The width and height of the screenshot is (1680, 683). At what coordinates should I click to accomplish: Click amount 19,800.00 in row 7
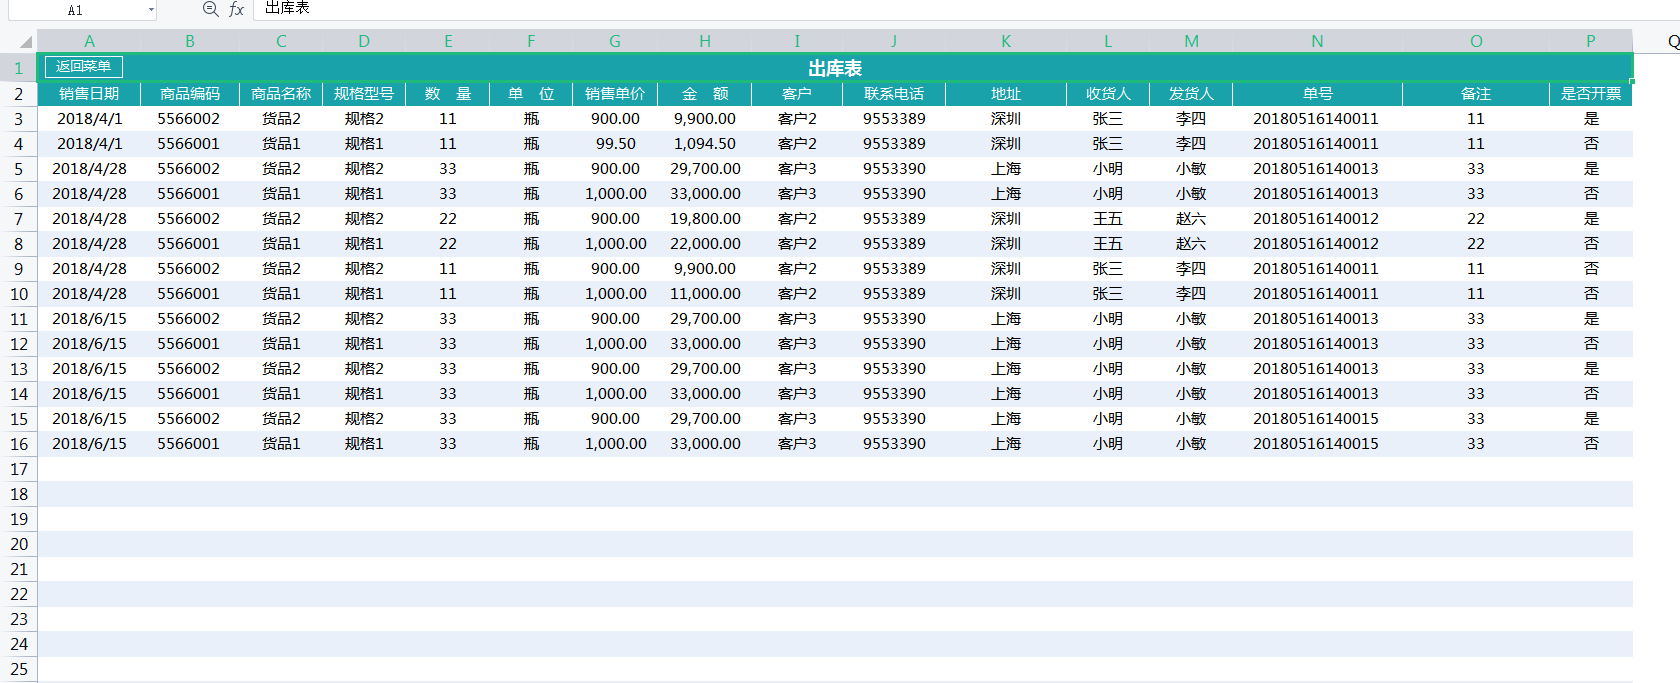click(705, 218)
